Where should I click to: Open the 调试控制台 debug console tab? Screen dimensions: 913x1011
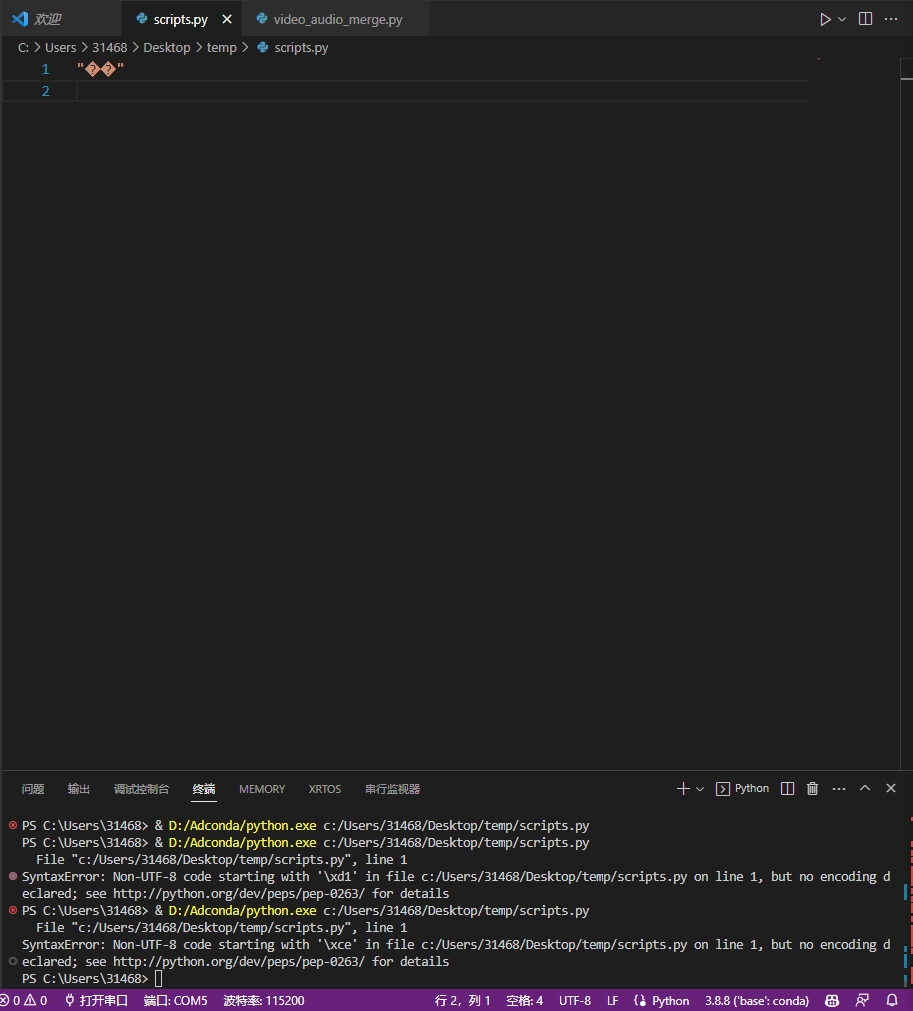pyautogui.click(x=141, y=789)
